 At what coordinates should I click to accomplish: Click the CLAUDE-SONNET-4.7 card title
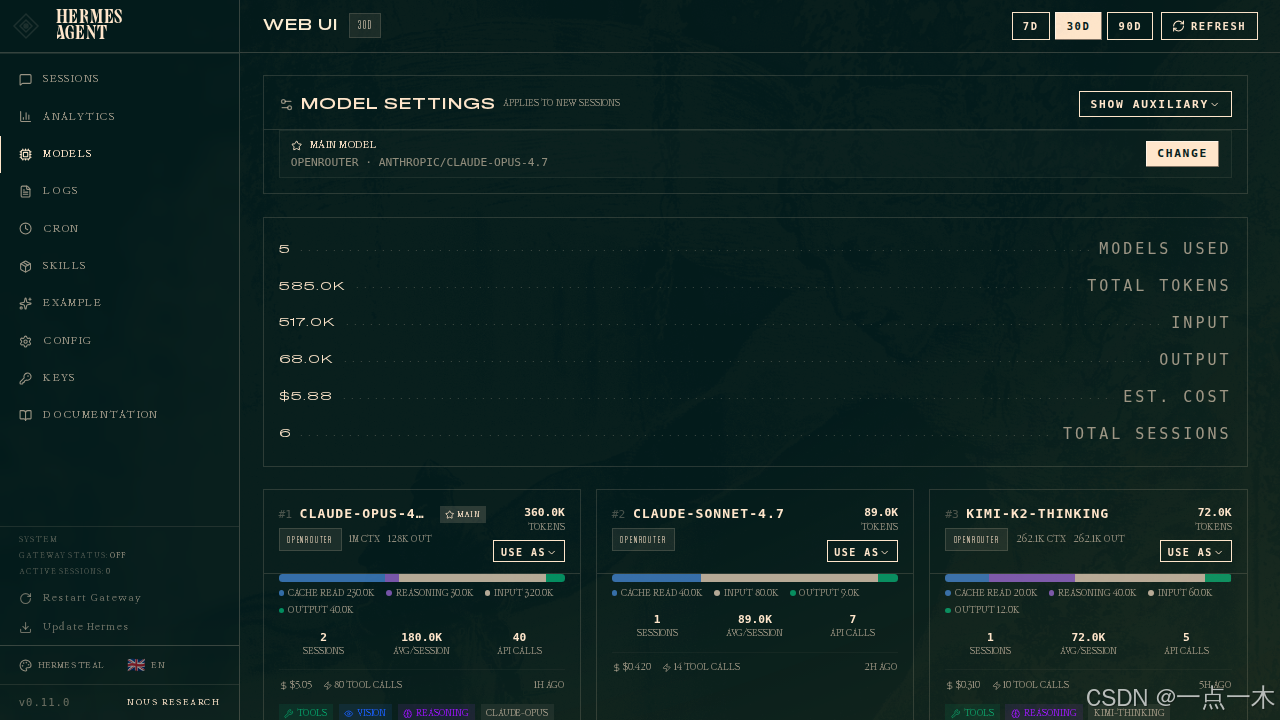[709, 514]
